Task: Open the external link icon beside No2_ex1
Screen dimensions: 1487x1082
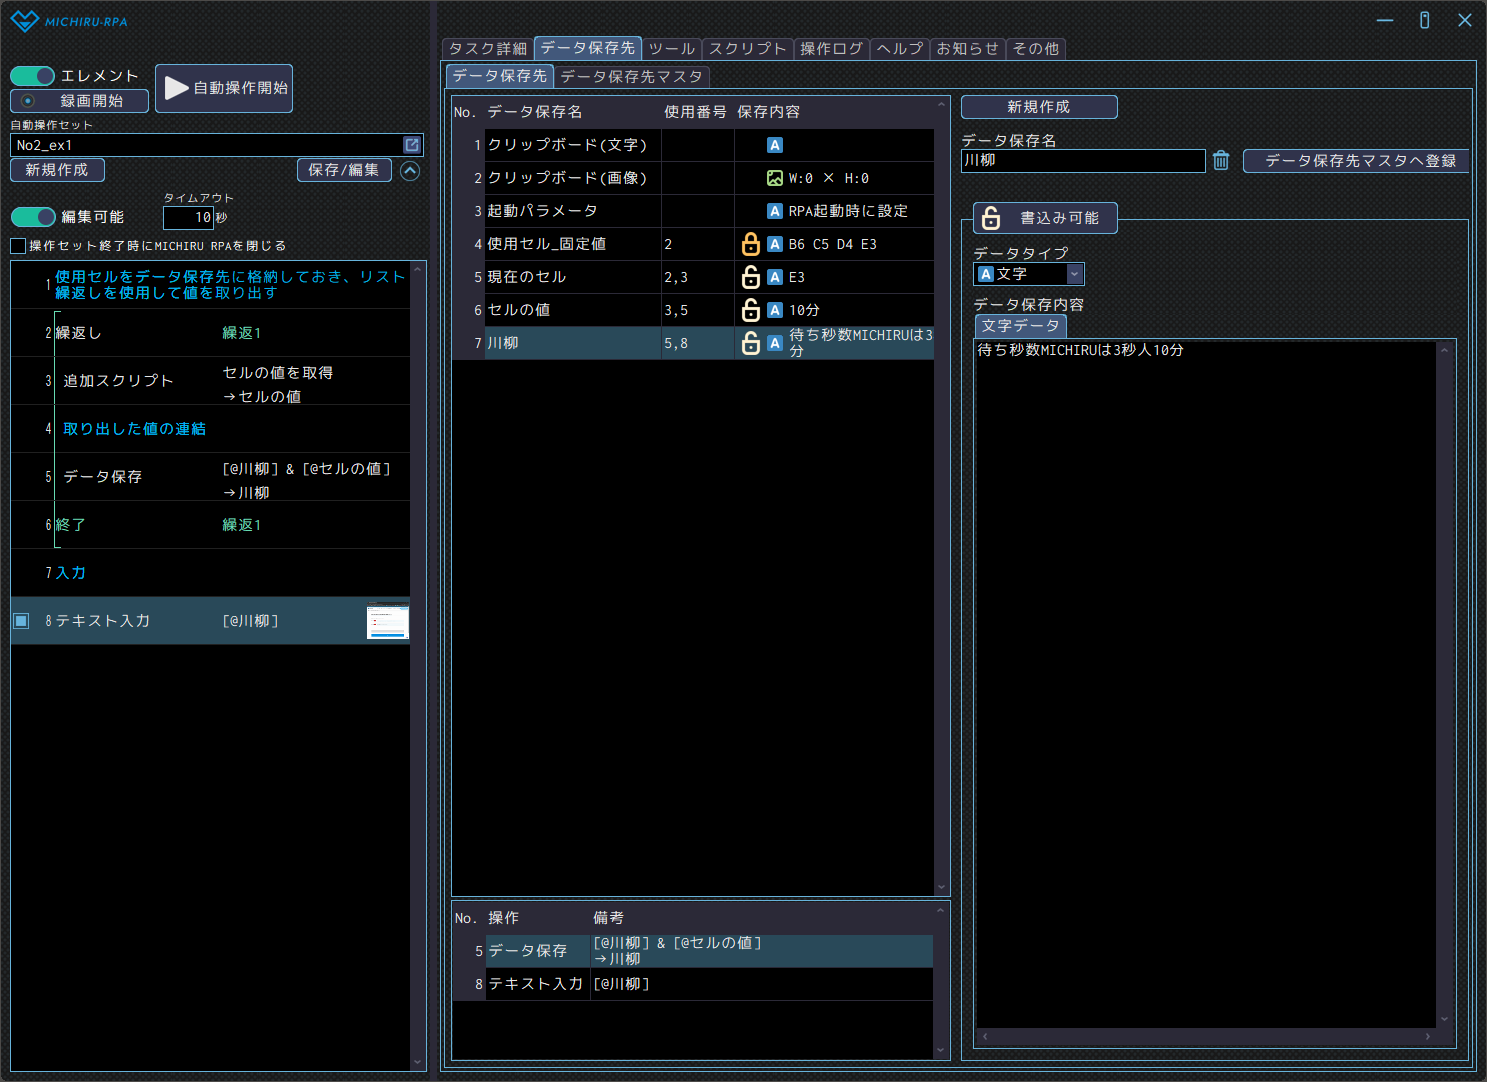Action: [x=411, y=145]
